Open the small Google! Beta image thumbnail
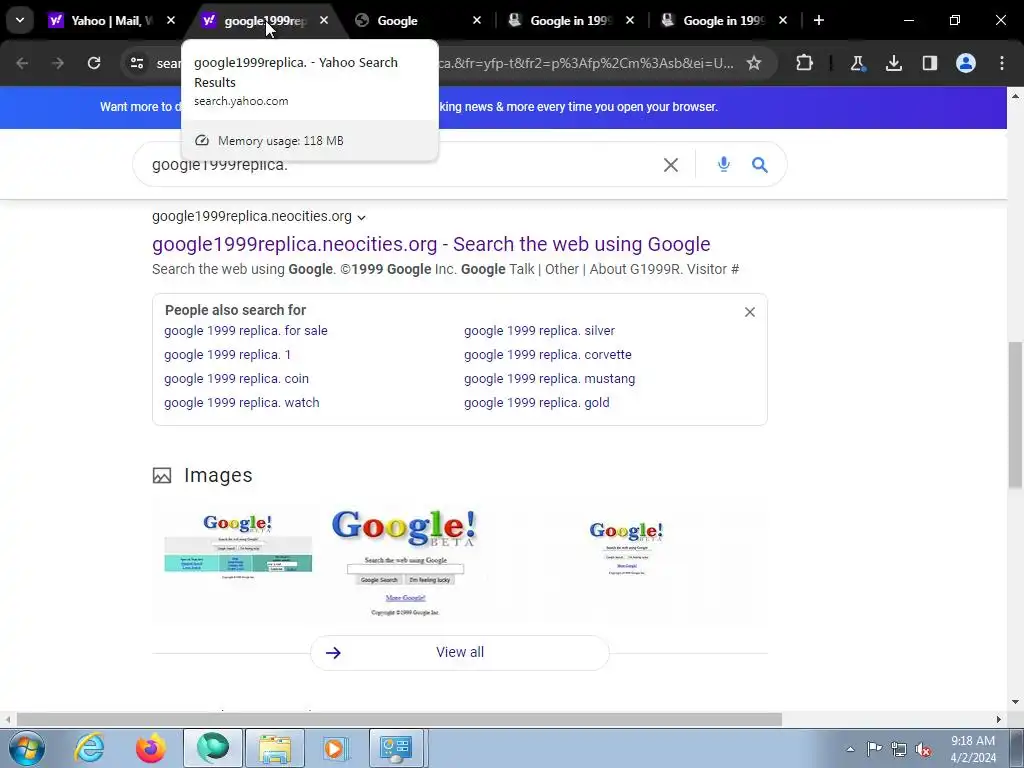The height and width of the screenshot is (768, 1024). point(627,549)
